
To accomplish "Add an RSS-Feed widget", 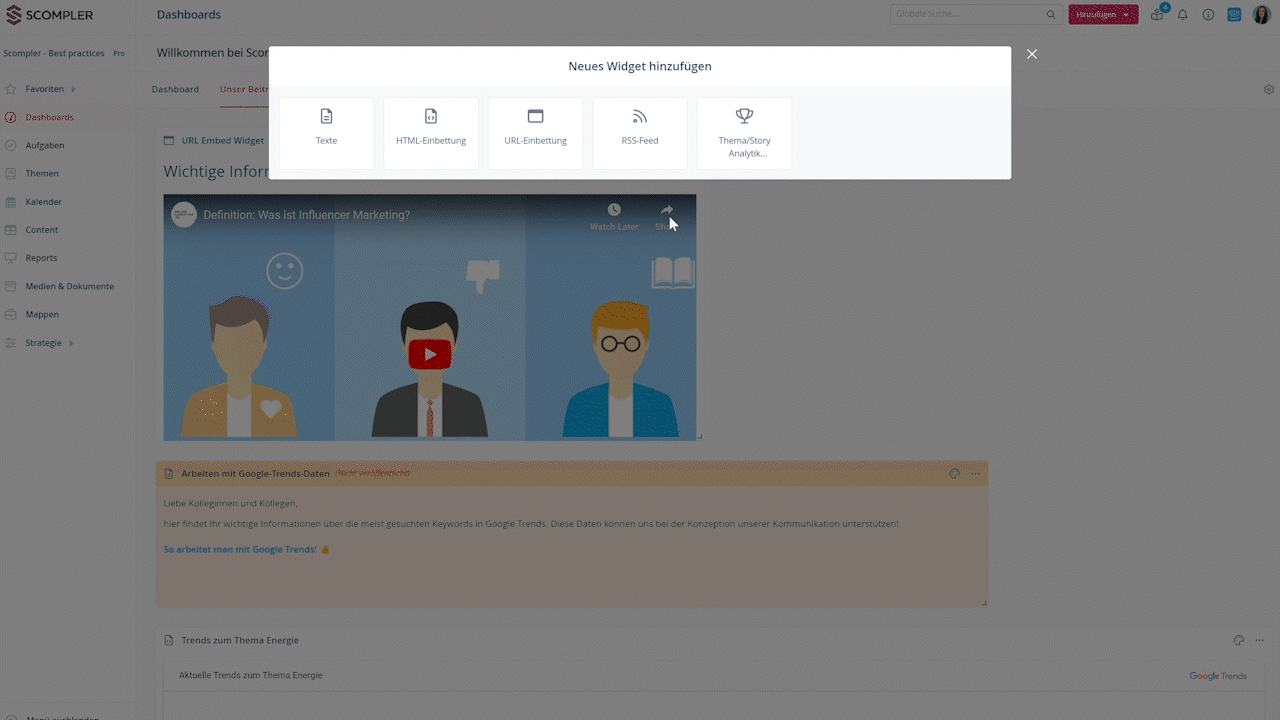I will [640, 133].
